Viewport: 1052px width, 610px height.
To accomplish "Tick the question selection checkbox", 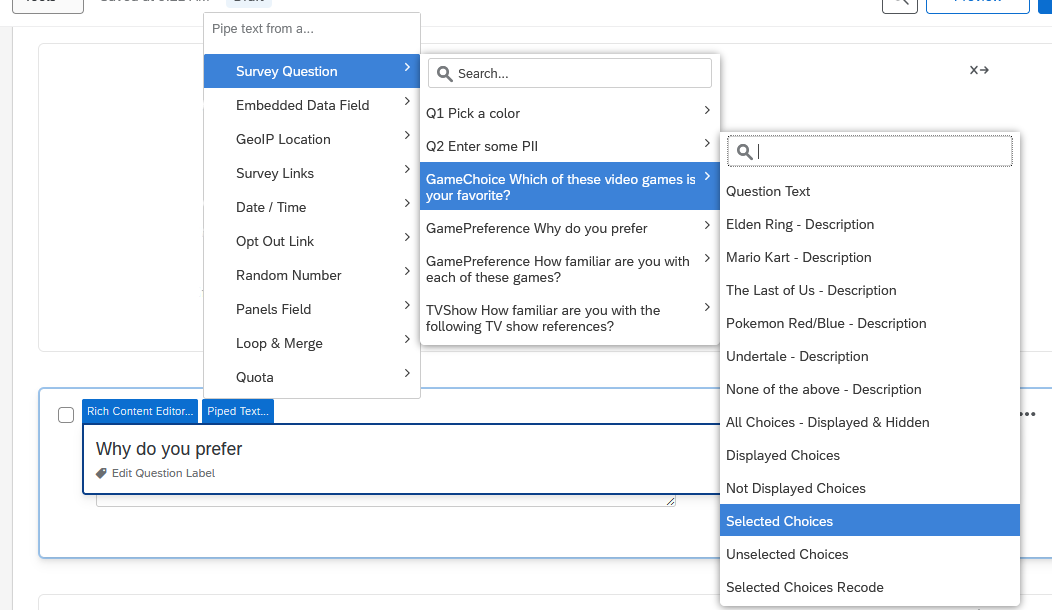I will 66,415.
